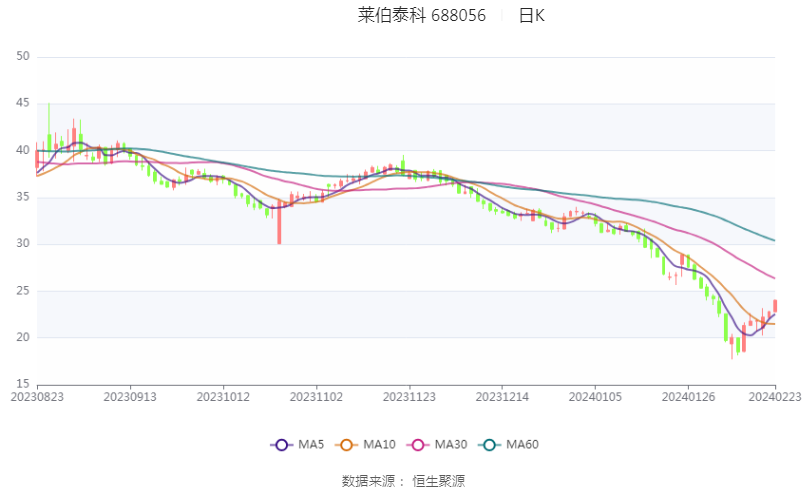Click the y-axis value 15
Image resolution: width=807 pixels, height=491 pixels.
23,384
